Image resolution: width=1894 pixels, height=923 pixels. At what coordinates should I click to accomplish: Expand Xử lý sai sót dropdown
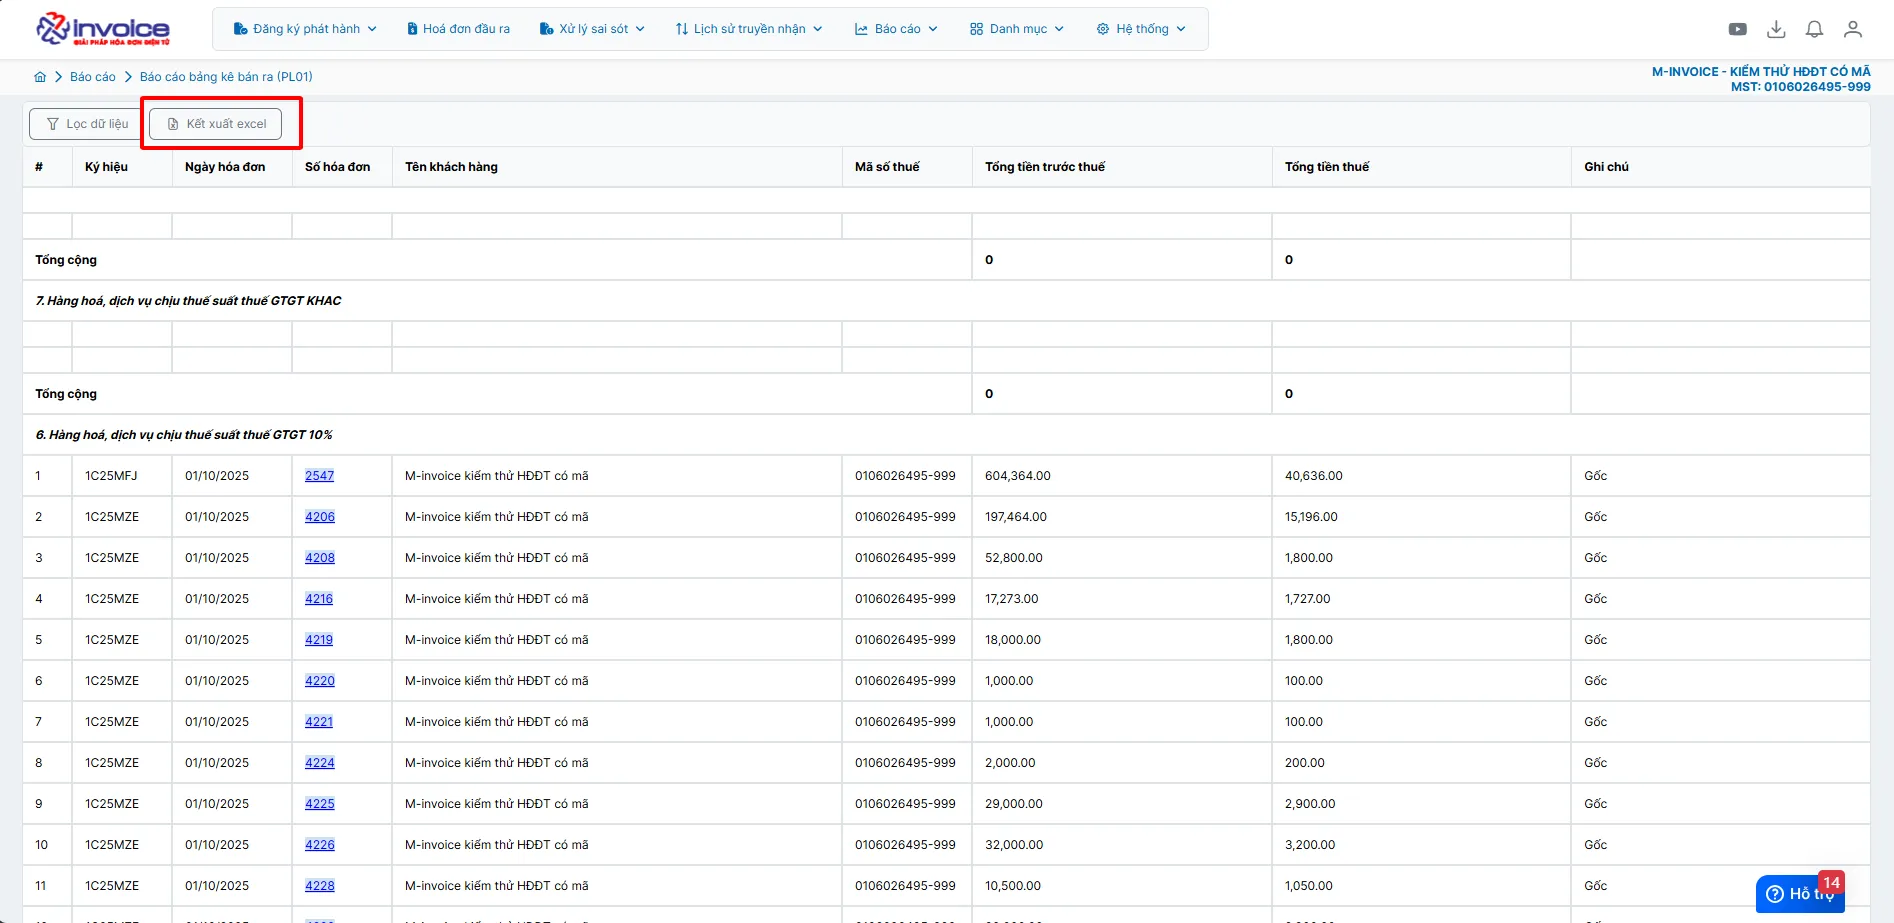pos(592,29)
